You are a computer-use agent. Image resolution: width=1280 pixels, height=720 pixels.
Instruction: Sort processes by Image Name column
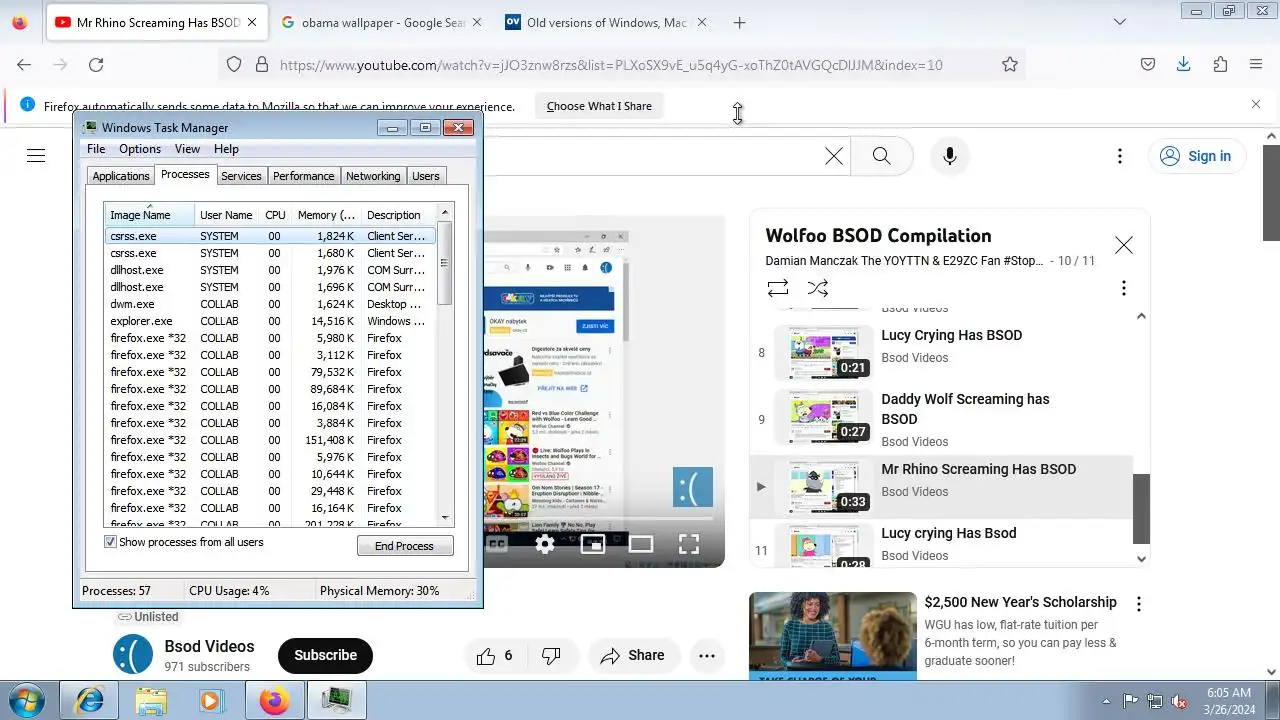149,215
